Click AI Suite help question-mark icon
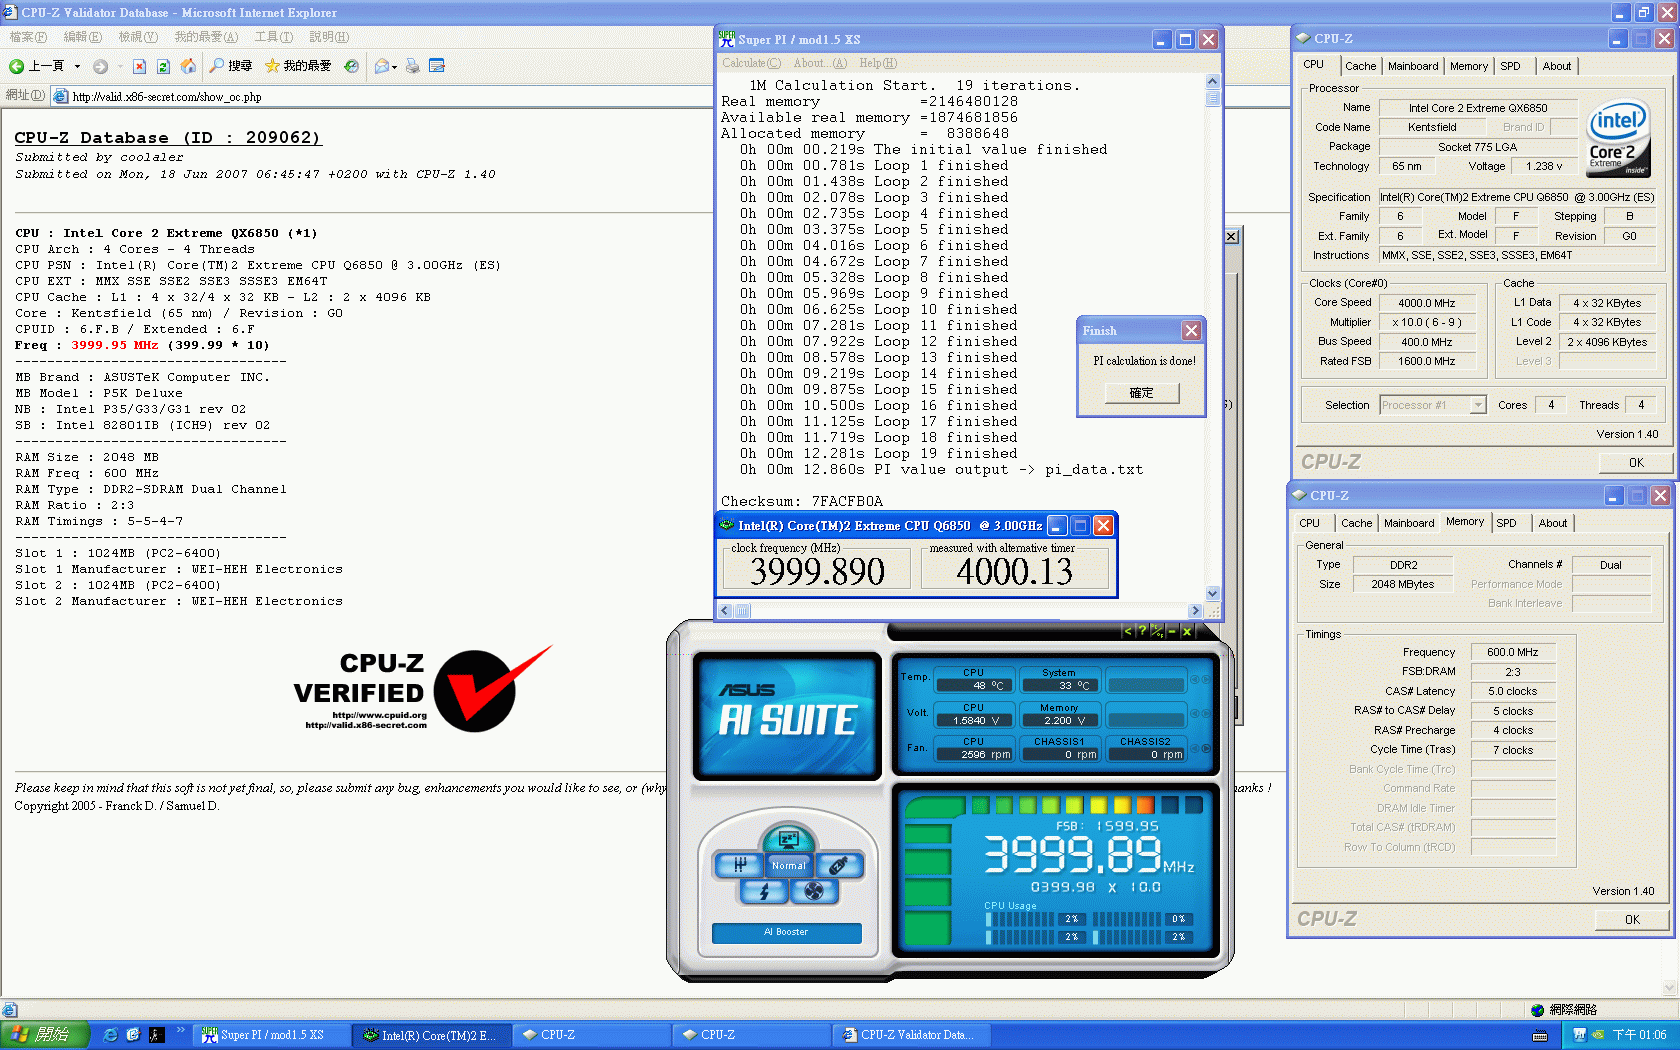Image resolution: width=1680 pixels, height=1050 pixels. (1142, 631)
